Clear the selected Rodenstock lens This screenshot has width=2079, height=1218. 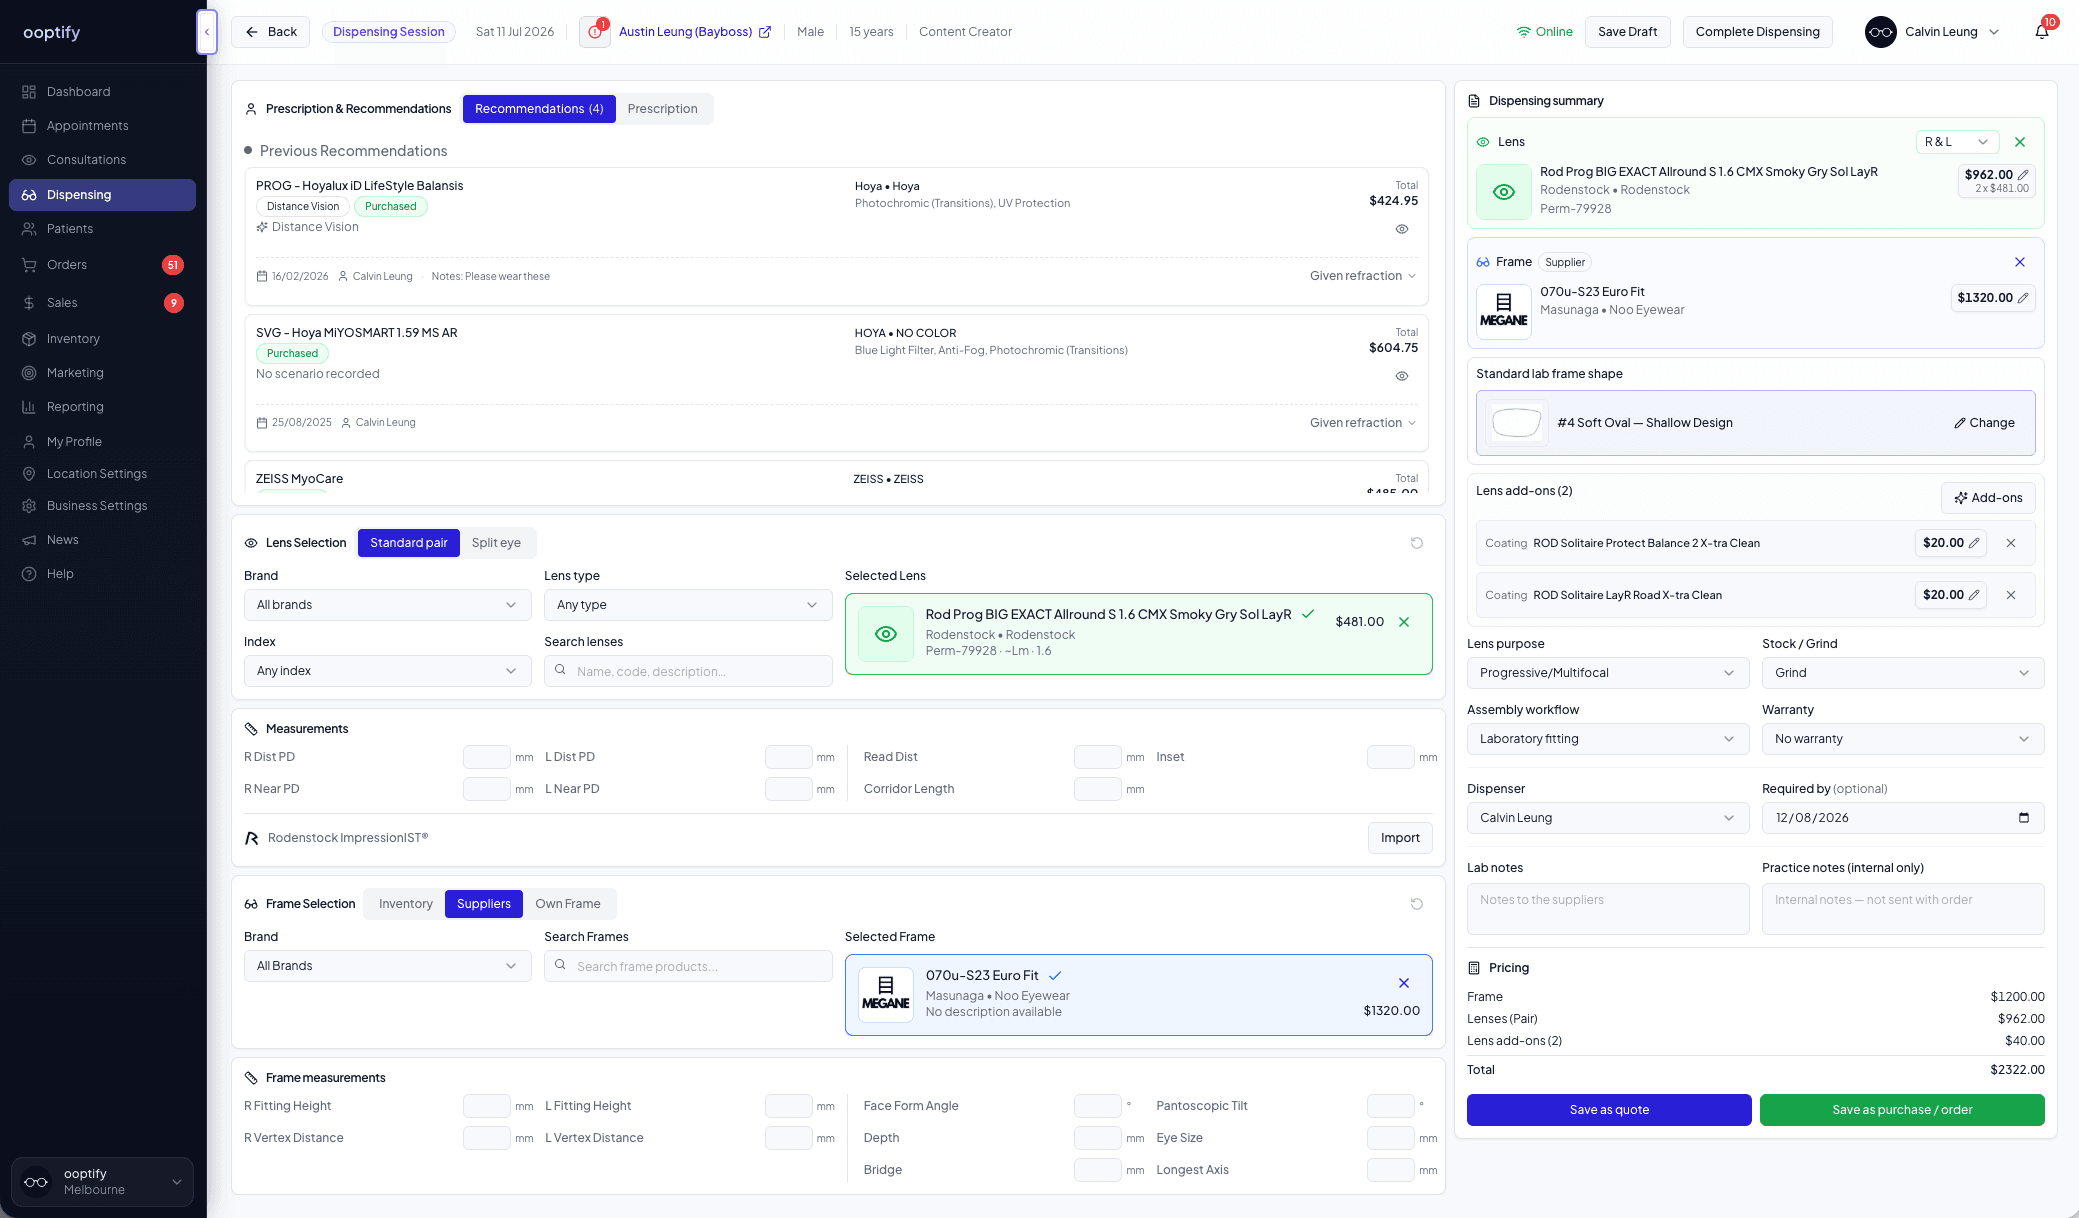pyautogui.click(x=1404, y=622)
